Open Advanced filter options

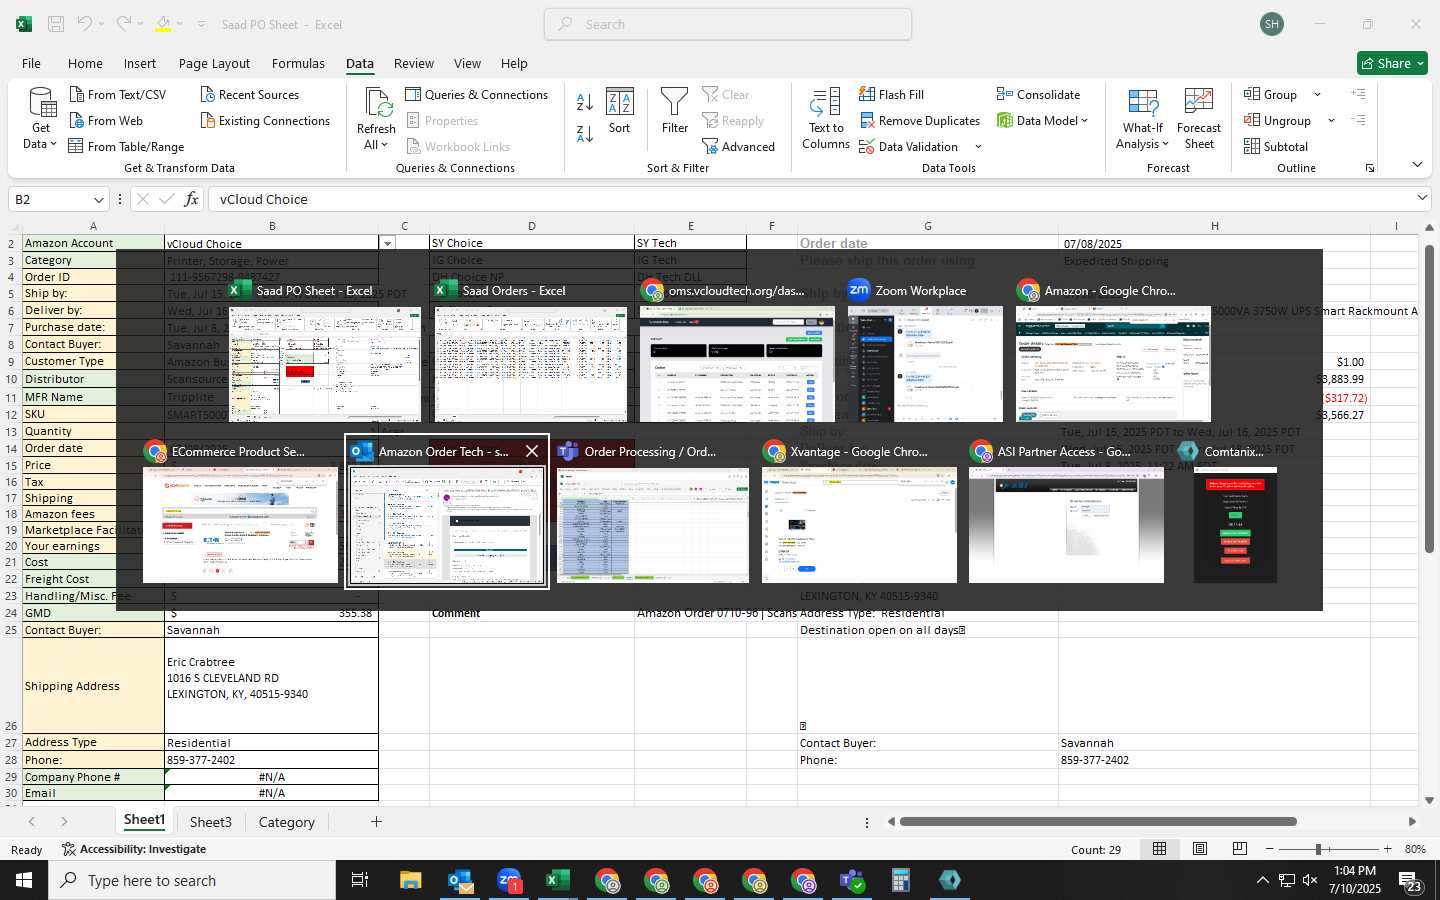coord(739,146)
